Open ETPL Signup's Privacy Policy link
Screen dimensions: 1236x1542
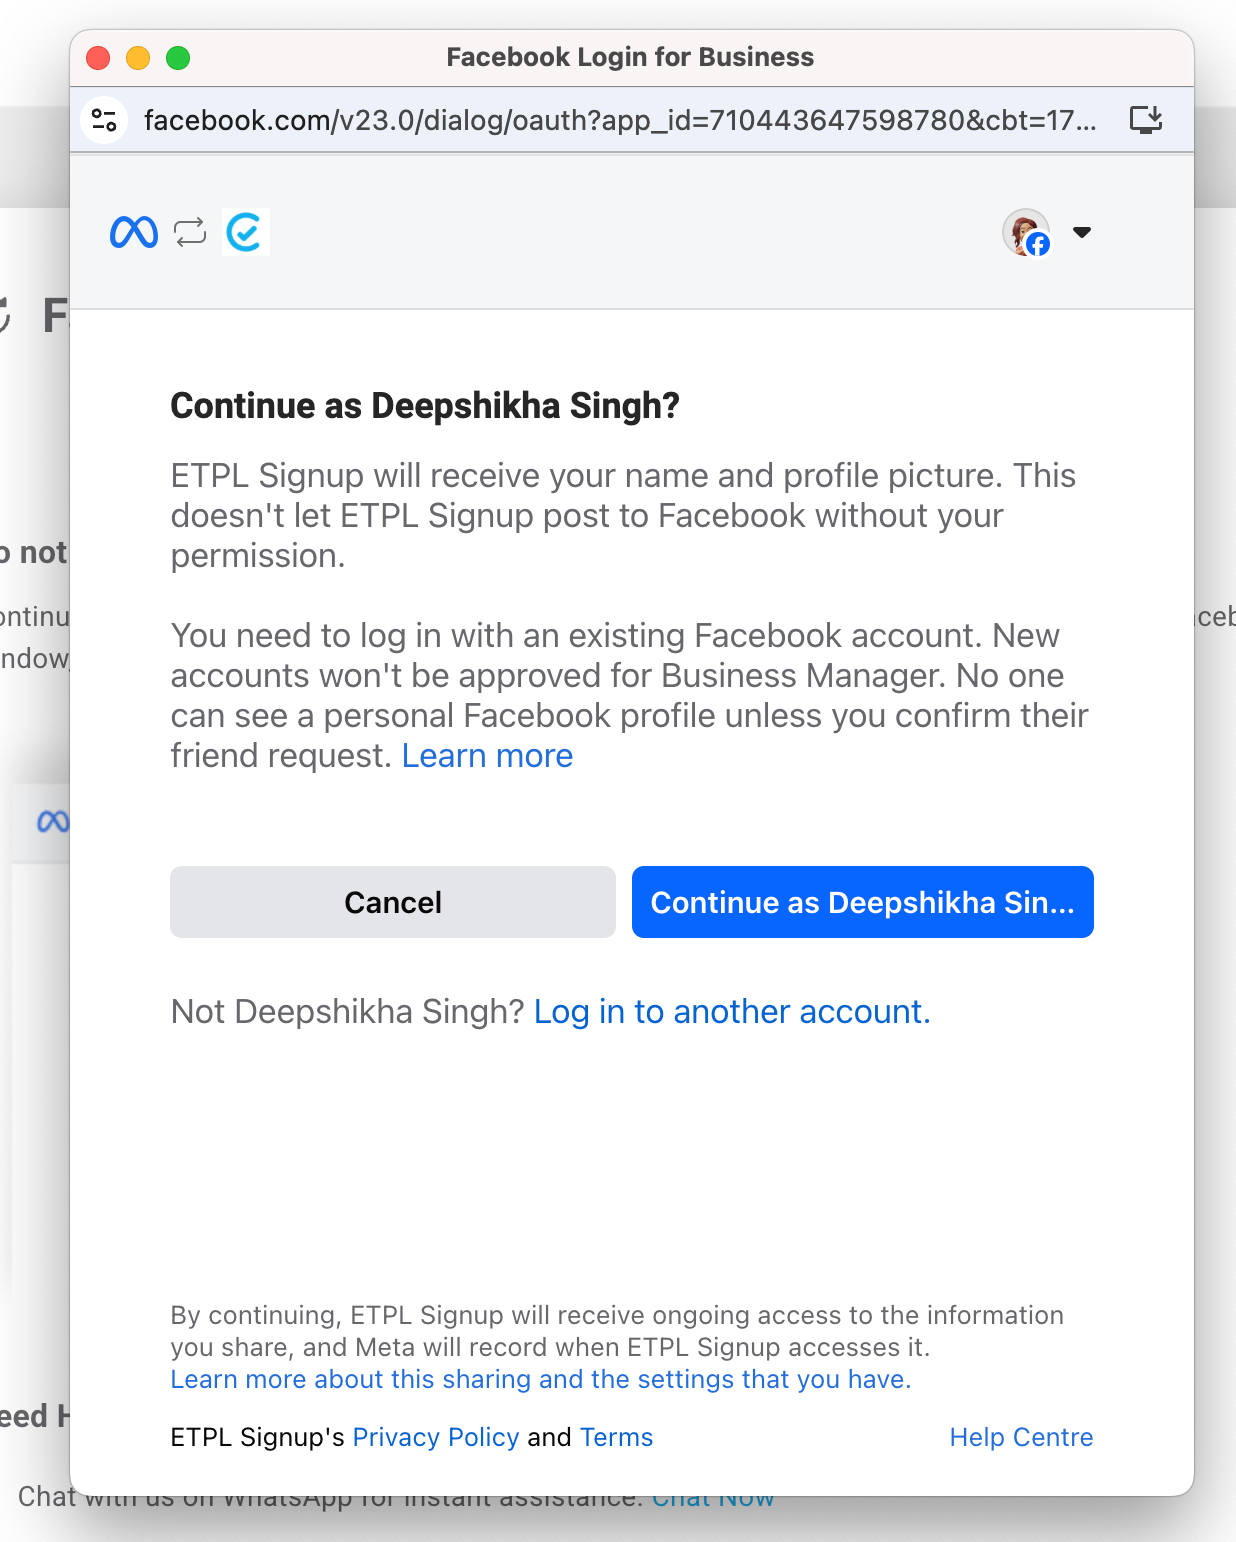pyautogui.click(x=436, y=1437)
